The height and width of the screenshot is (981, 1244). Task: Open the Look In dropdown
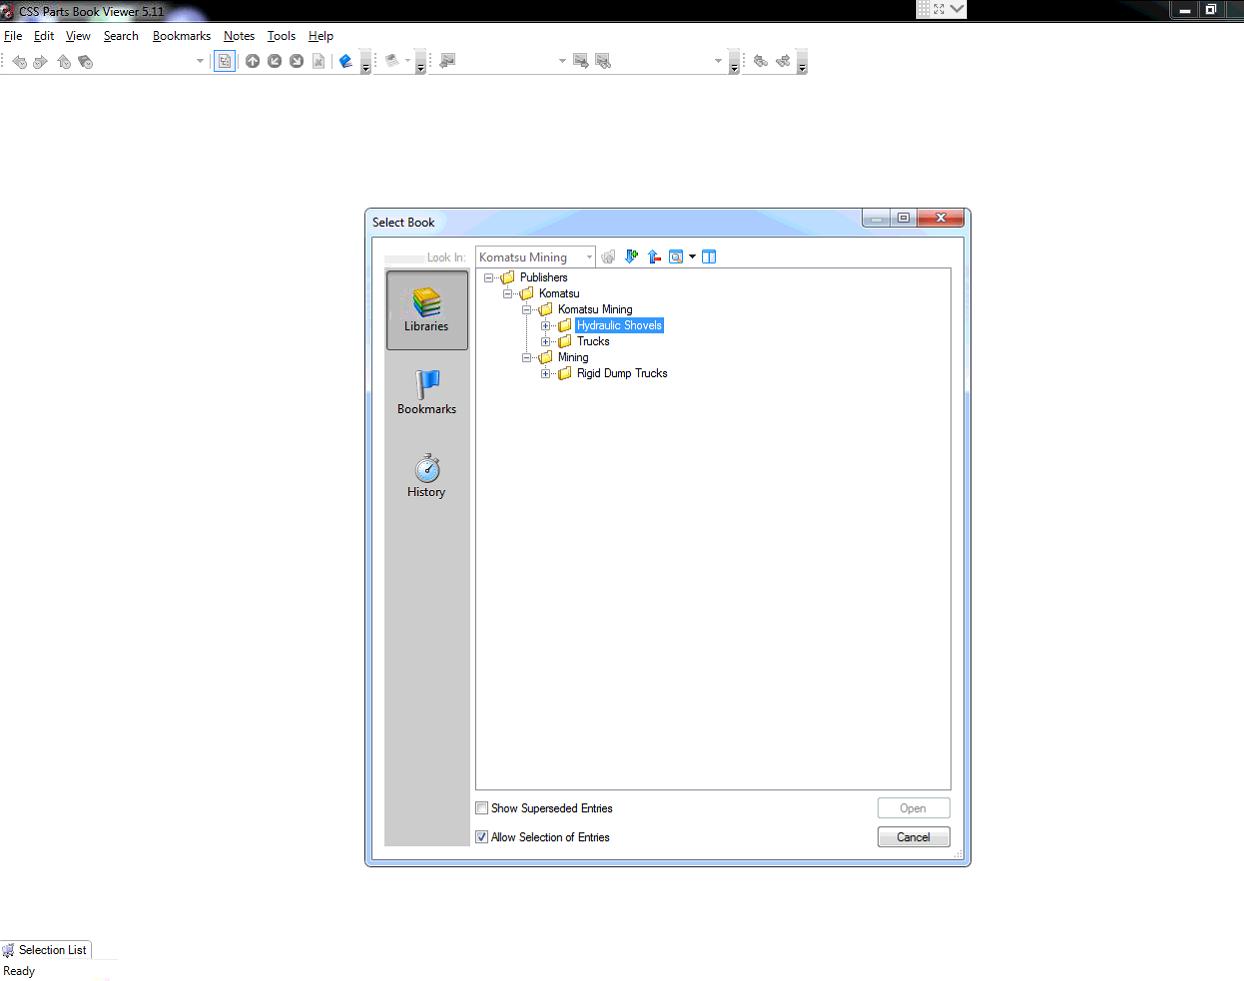pyautogui.click(x=589, y=256)
